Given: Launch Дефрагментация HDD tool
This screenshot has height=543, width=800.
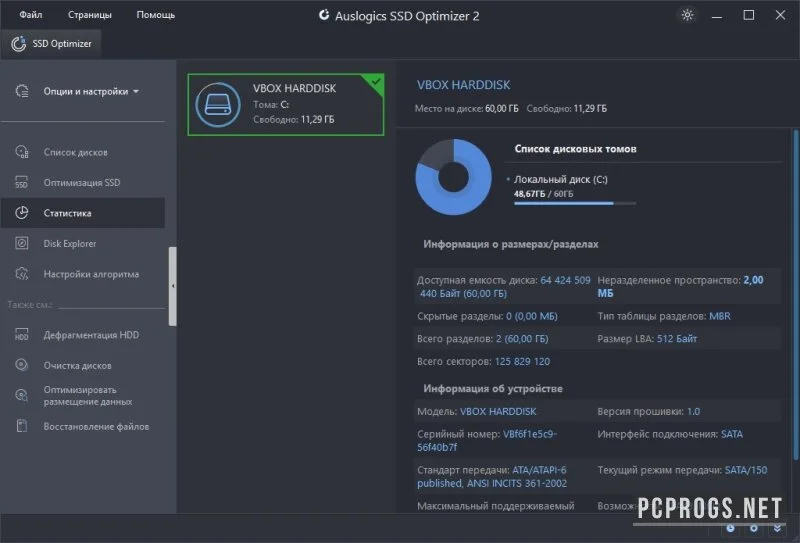Looking at the screenshot, I should click(x=91, y=335).
